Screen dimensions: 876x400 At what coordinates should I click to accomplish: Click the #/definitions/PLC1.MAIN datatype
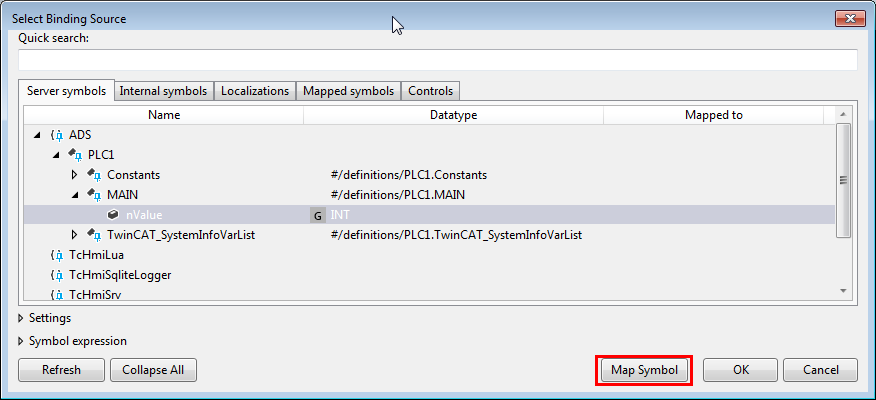tap(397, 195)
